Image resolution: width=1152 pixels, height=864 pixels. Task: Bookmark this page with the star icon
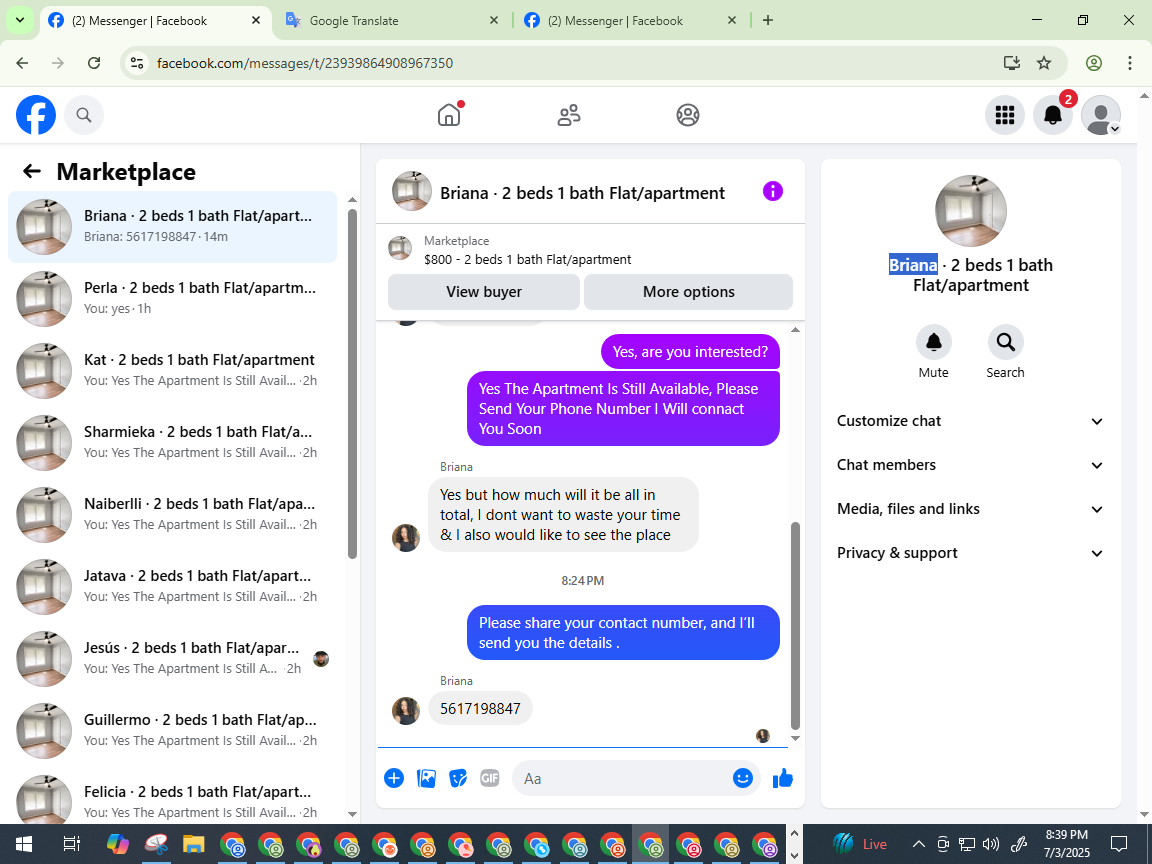pos(1043,63)
